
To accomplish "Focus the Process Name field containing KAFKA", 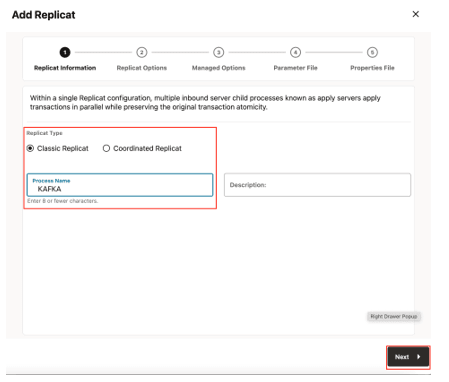I will click(x=120, y=185).
